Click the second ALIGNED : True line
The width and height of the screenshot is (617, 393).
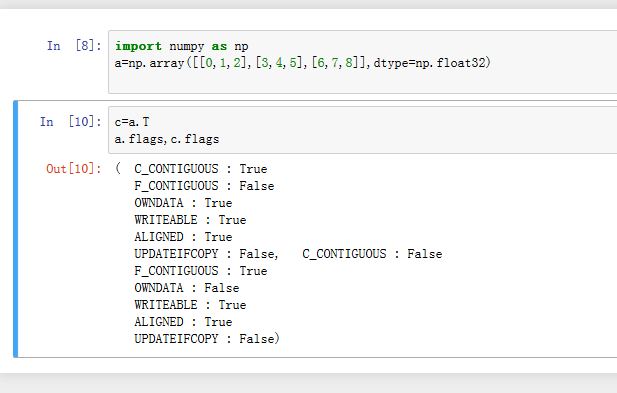point(183,322)
